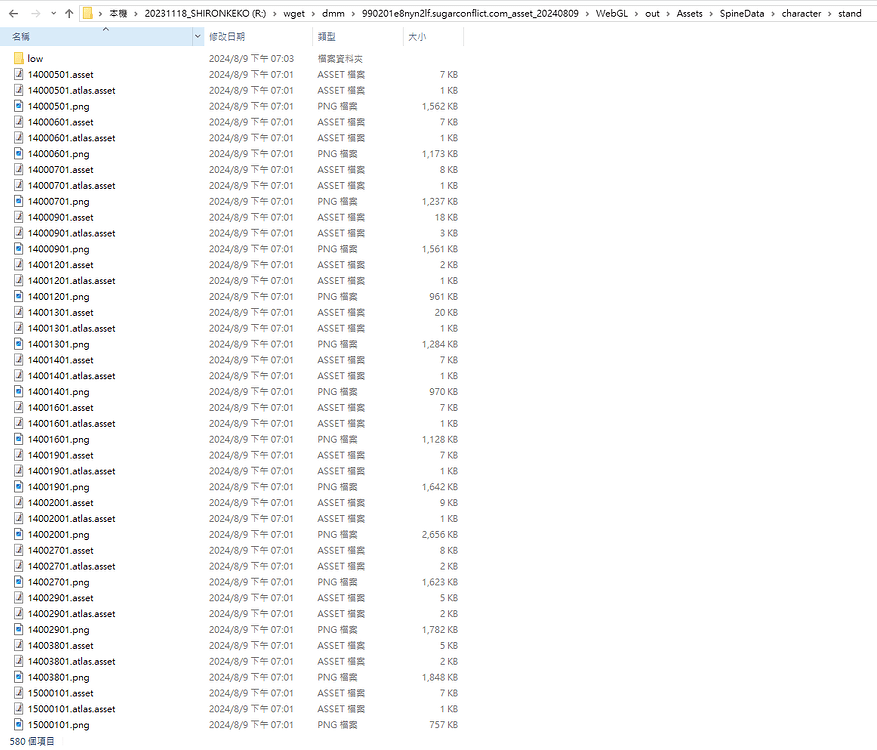Screen dimensions: 877x750
Task: Select the 14003801.asset file
Action: [60, 646]
